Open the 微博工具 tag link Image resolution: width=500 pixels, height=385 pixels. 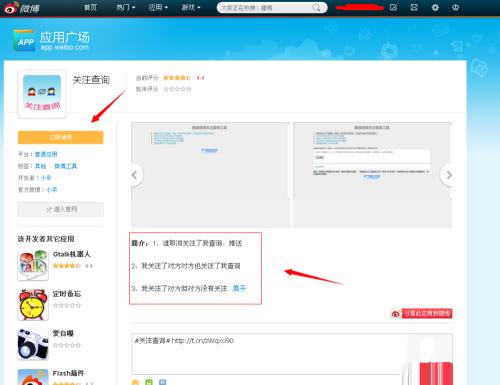tap(66, 166)
